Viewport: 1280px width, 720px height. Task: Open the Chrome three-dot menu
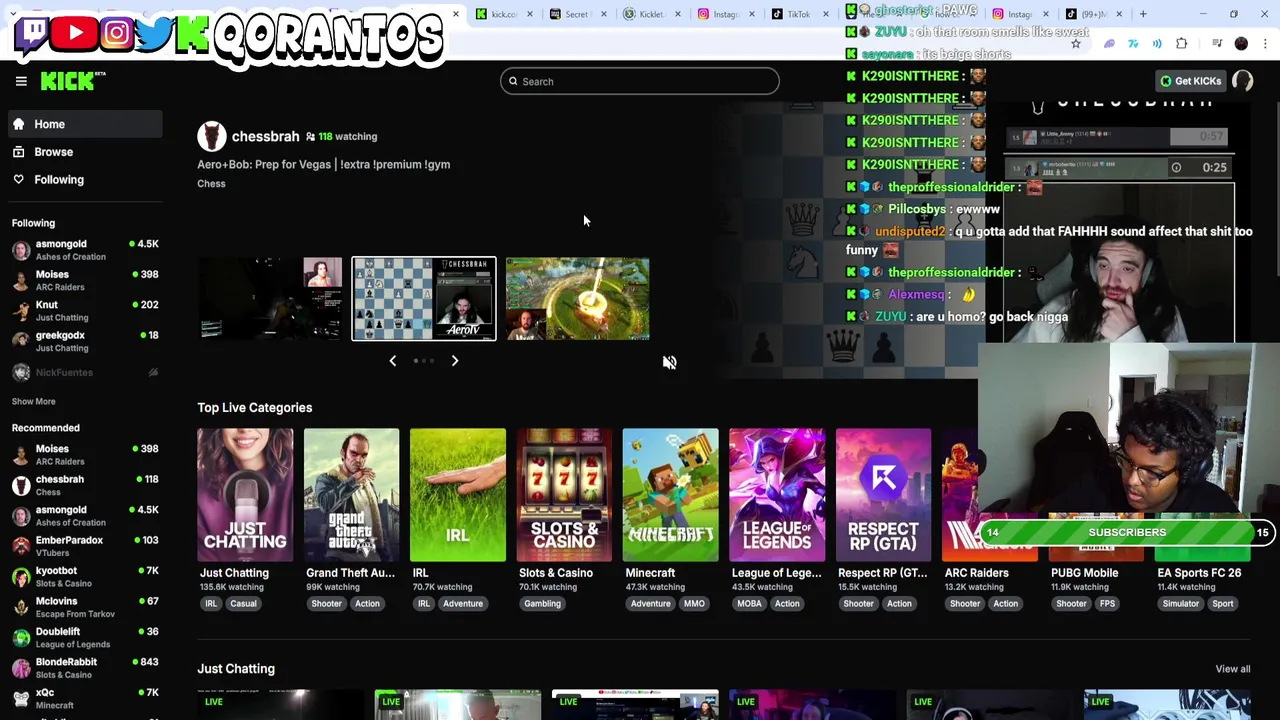coord(1265,44)
